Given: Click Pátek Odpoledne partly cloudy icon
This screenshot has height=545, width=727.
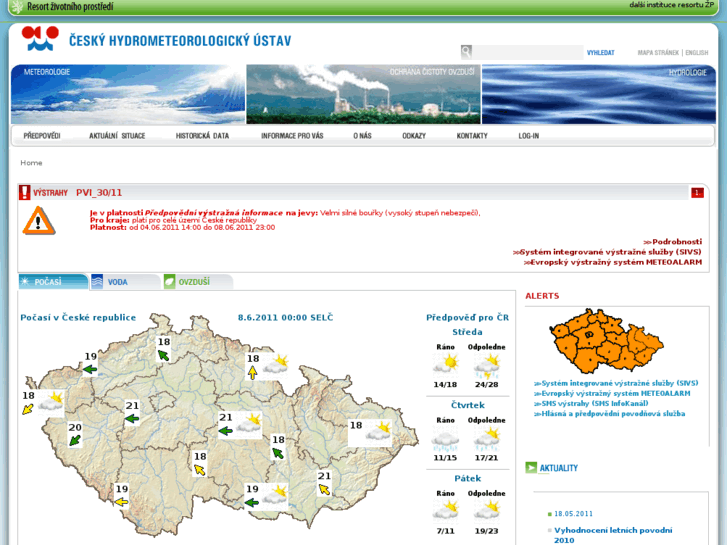Looking at the screenshot, I should tap(486, 510).
